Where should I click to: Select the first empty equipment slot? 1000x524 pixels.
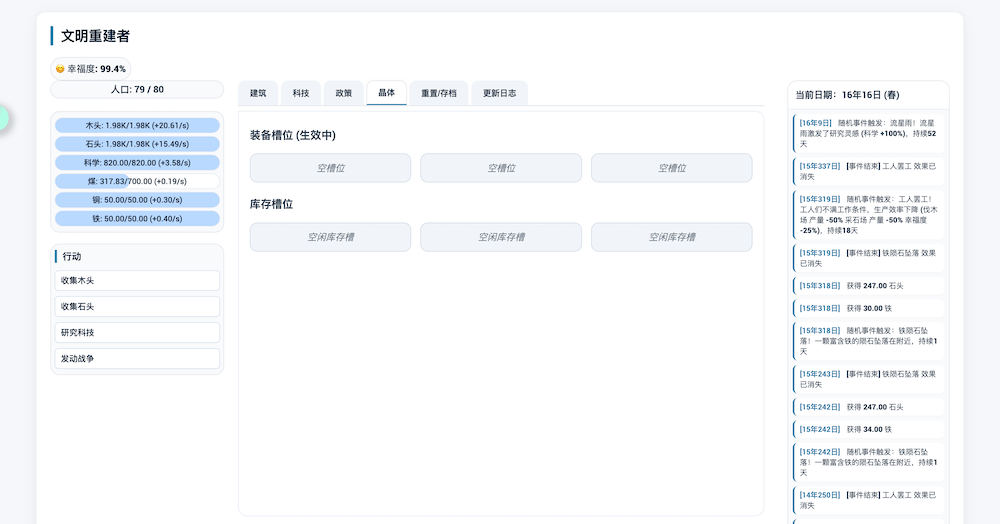(330, 168)
